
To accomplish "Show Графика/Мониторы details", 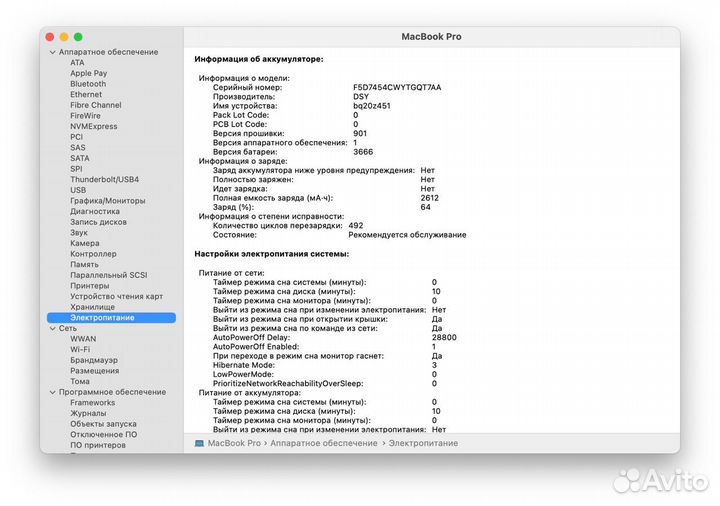I will [x=107, y=201].
